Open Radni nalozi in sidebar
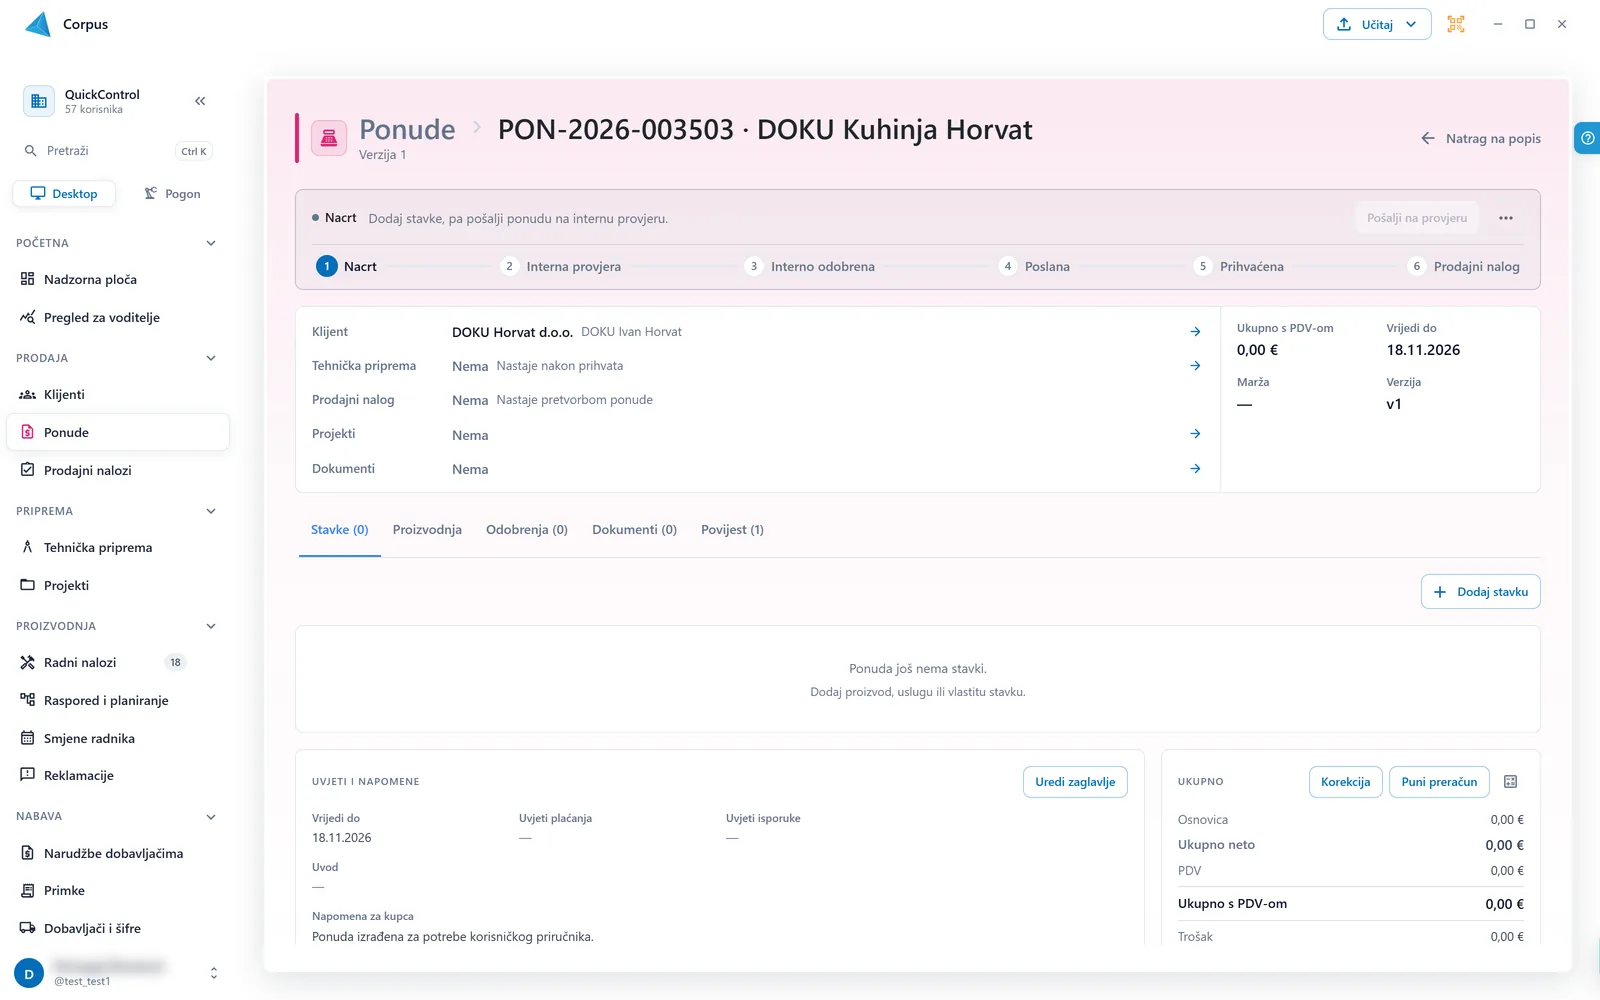 (x=118, y=662)
